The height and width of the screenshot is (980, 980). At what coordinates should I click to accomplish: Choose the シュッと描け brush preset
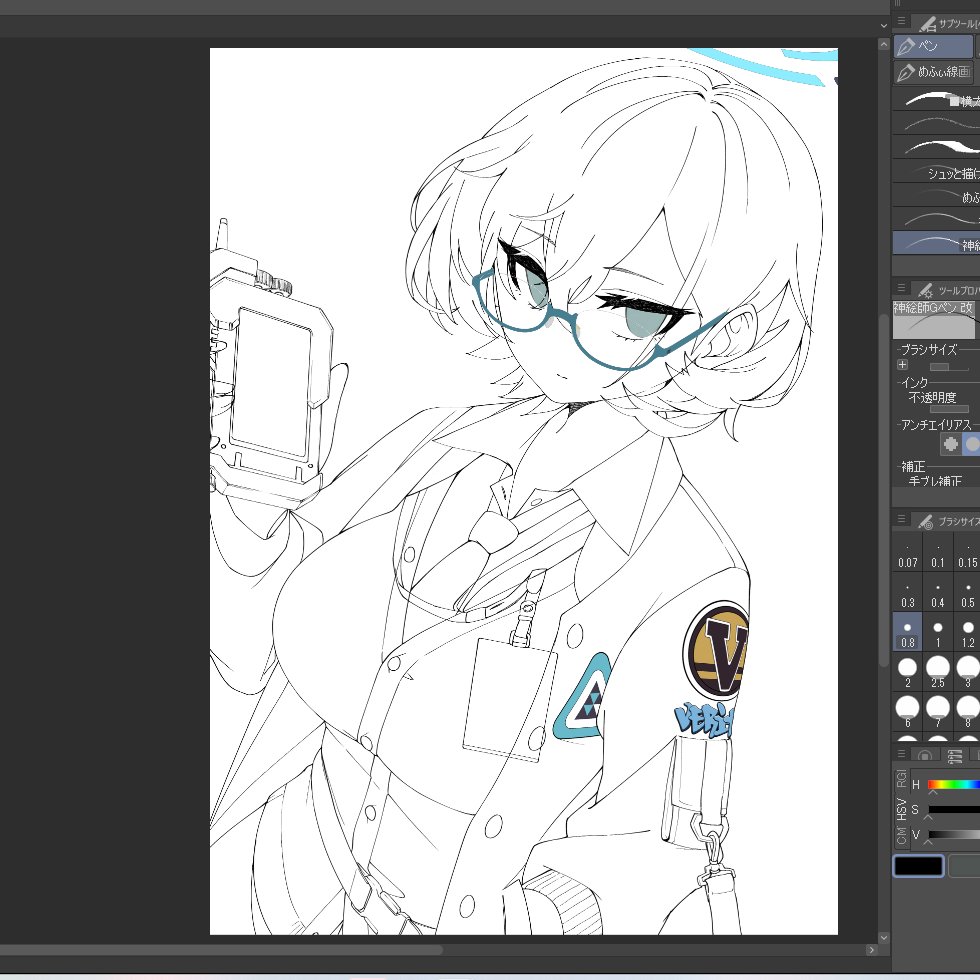[x=936, y=172]
